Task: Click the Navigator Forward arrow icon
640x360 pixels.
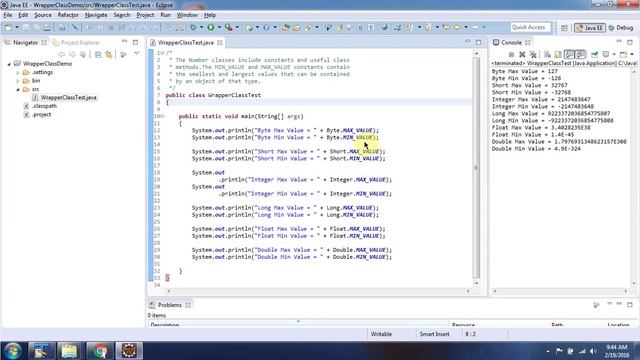Action: coord(72,54)
